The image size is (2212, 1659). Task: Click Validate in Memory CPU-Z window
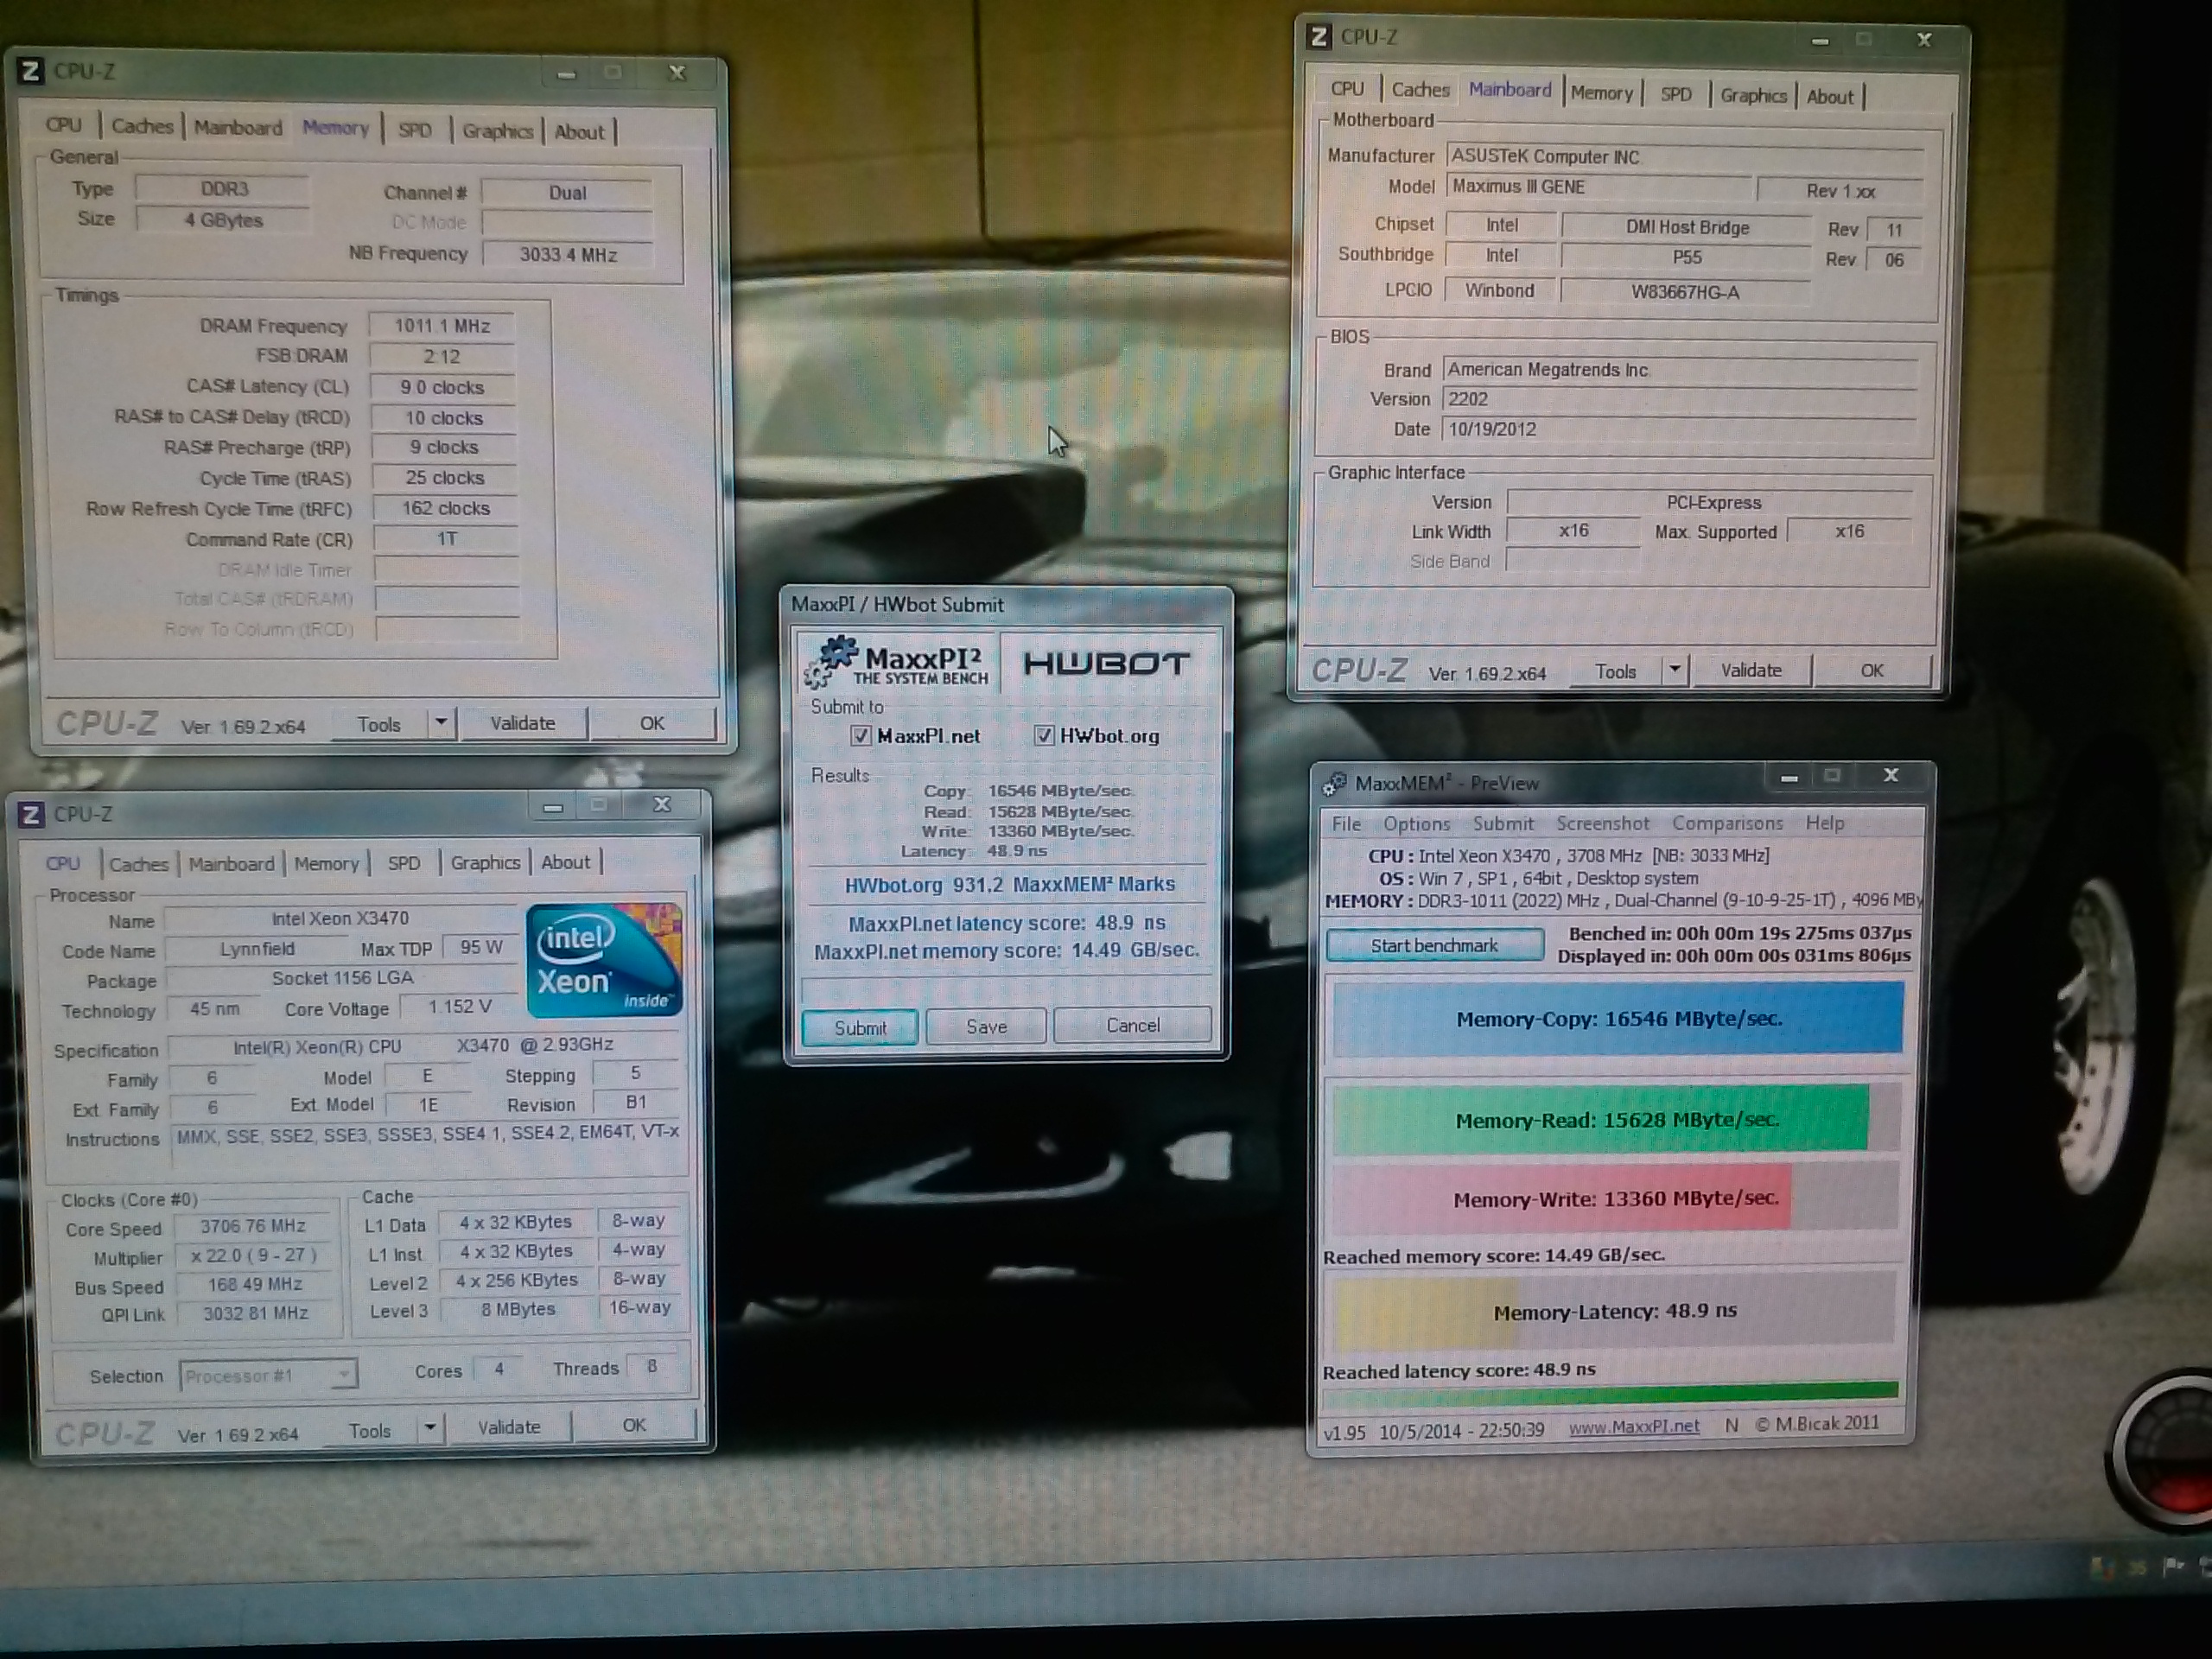coord(522,723)
